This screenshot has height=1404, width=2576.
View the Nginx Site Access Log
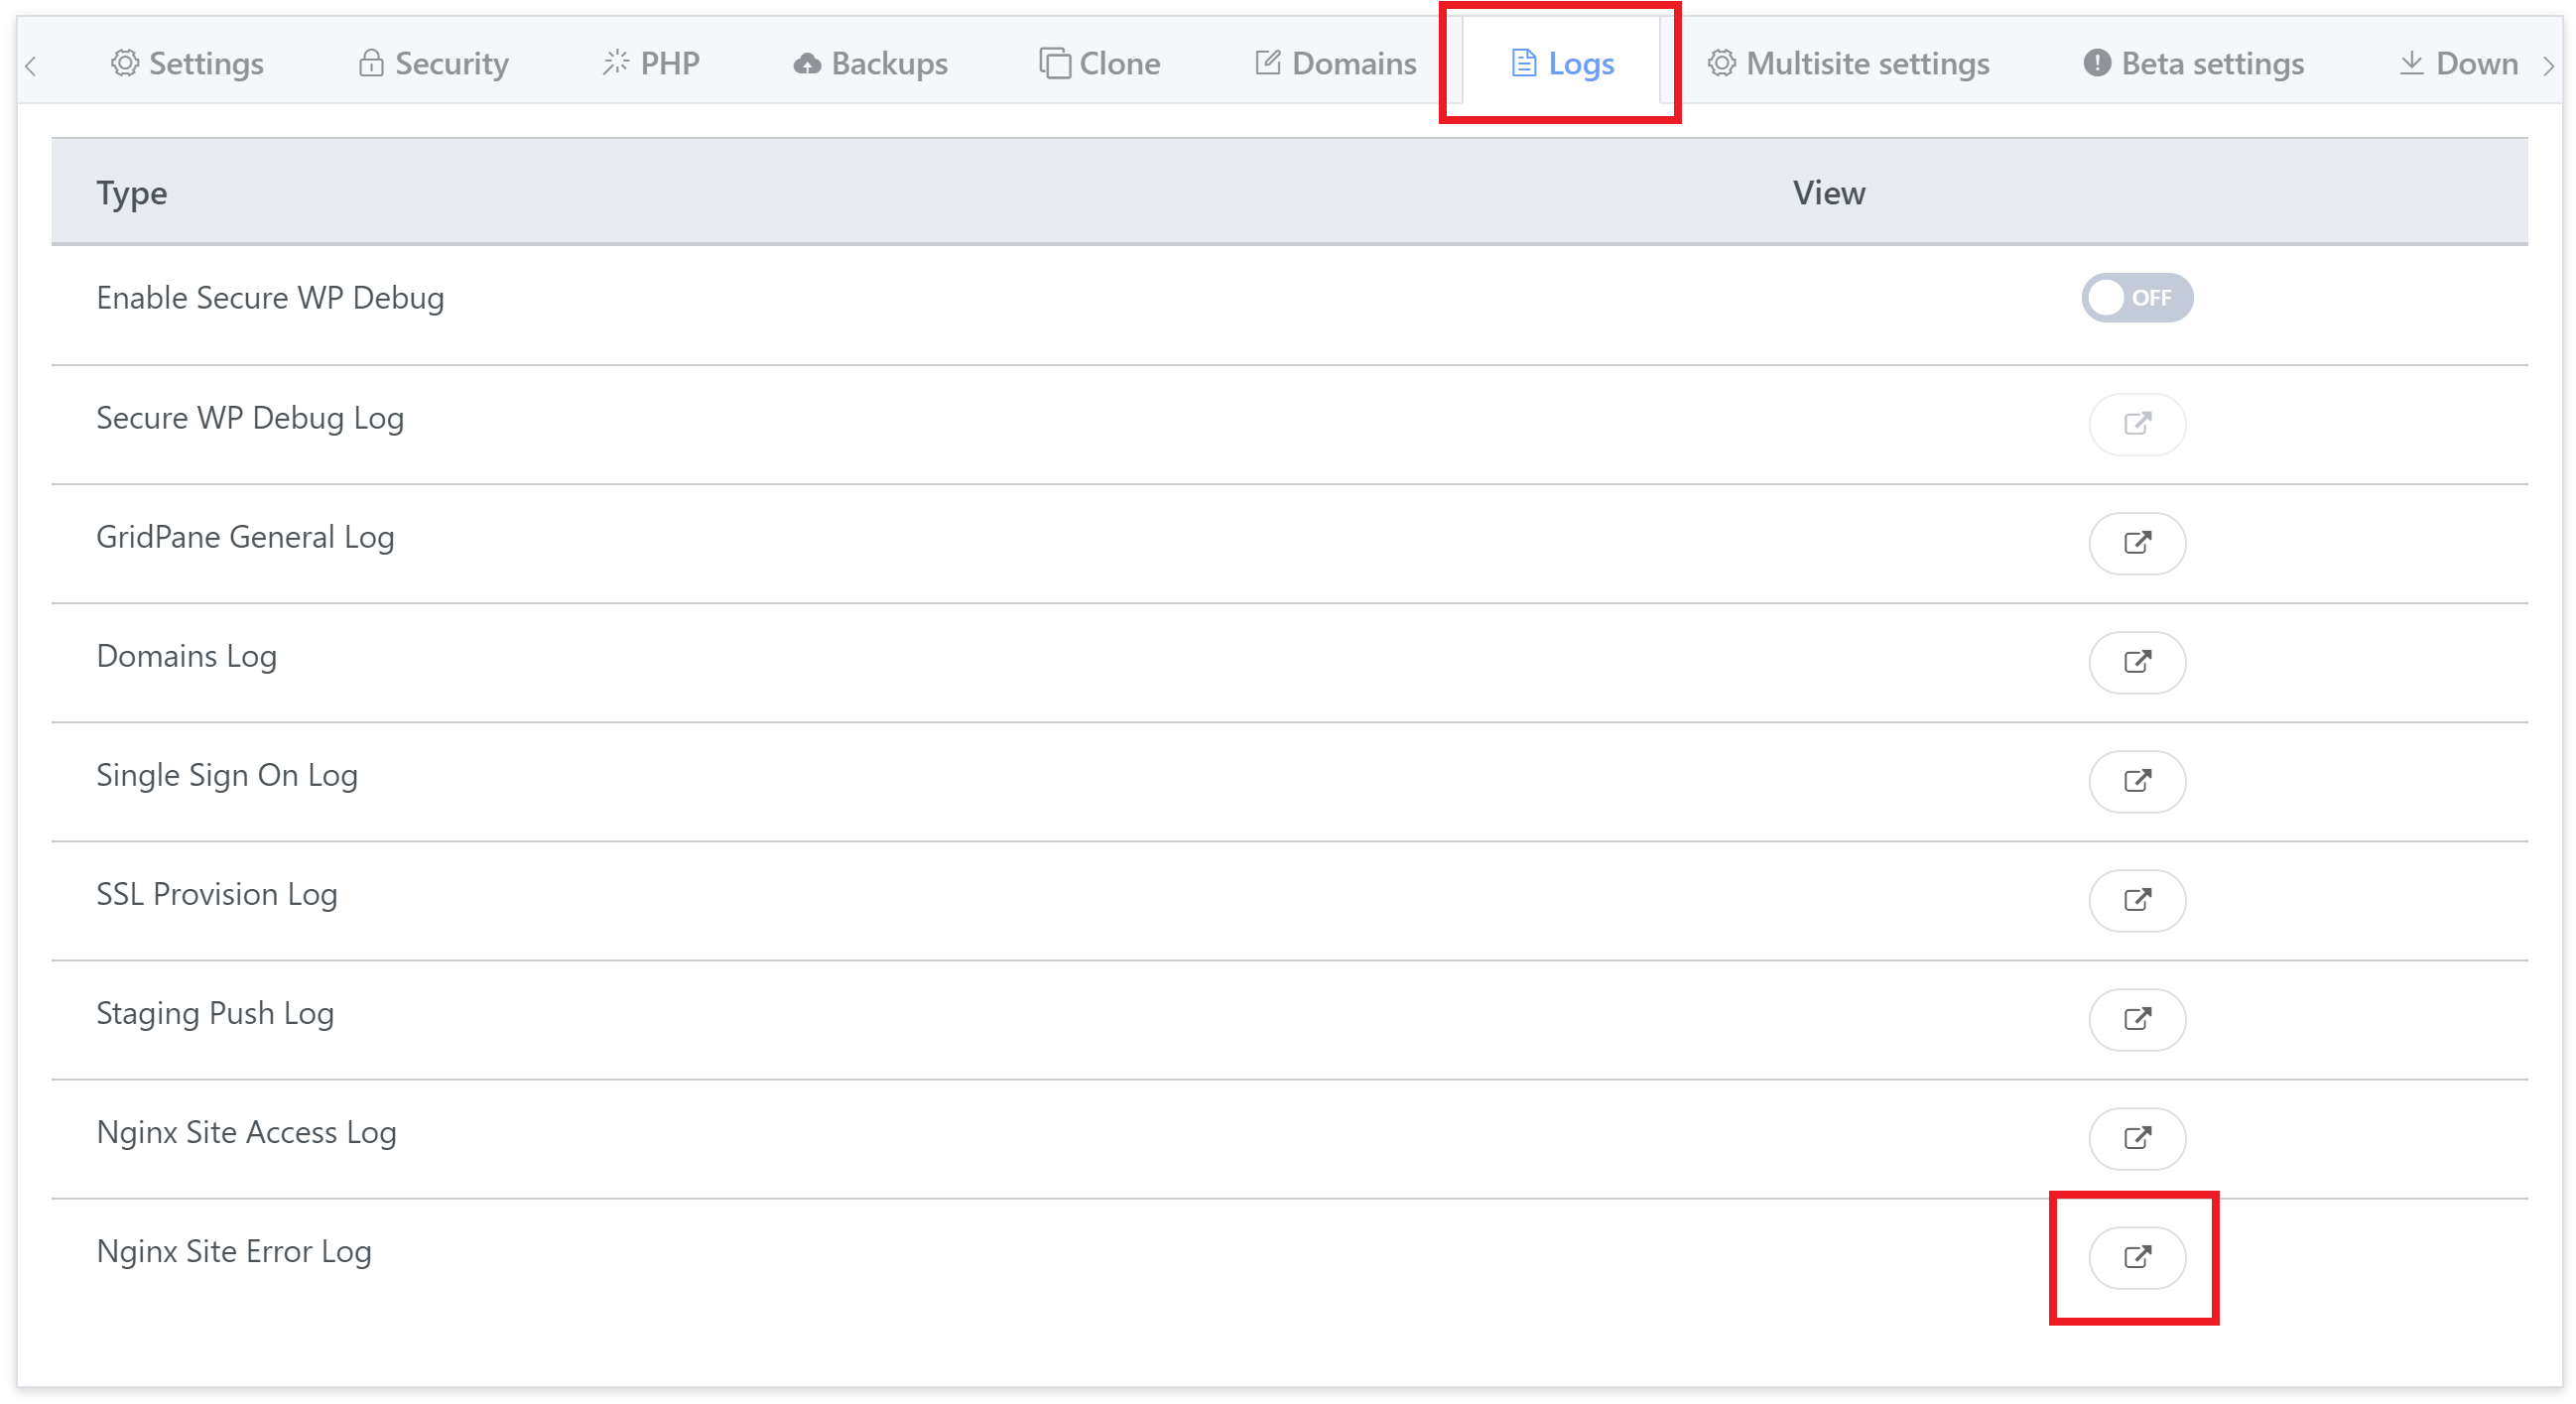coord(2136,1138)
